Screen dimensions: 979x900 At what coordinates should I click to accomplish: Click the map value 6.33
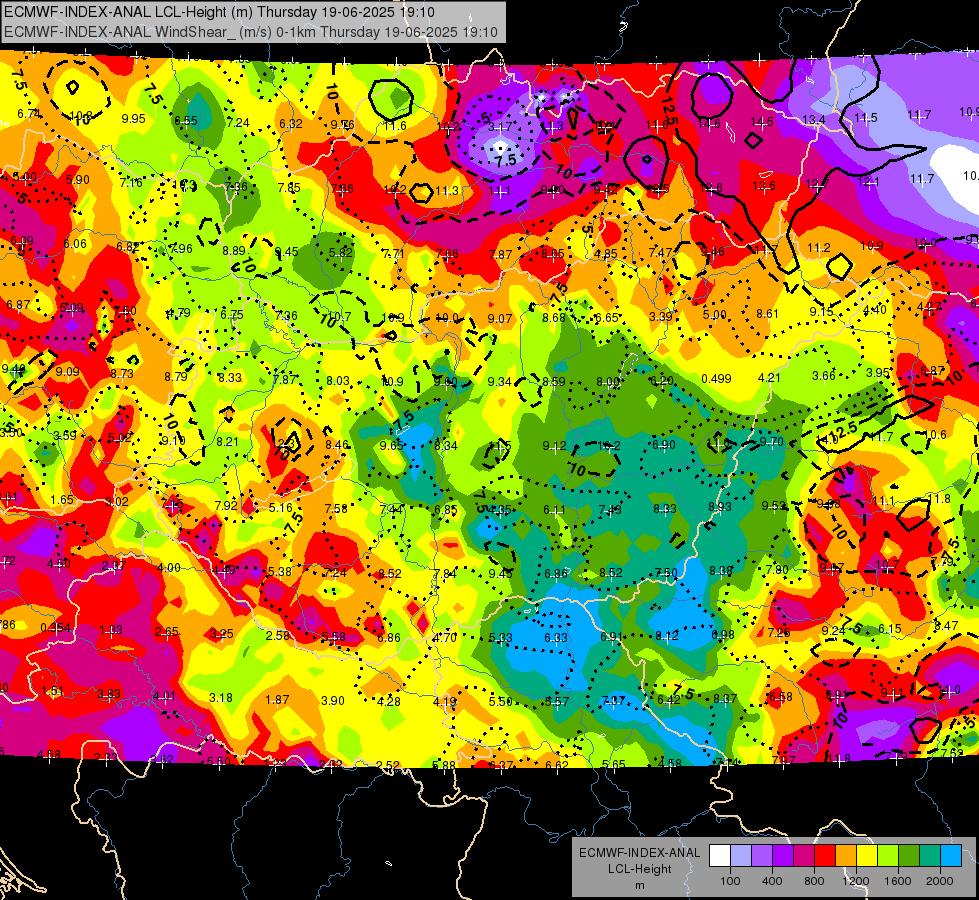pos(556,637)
